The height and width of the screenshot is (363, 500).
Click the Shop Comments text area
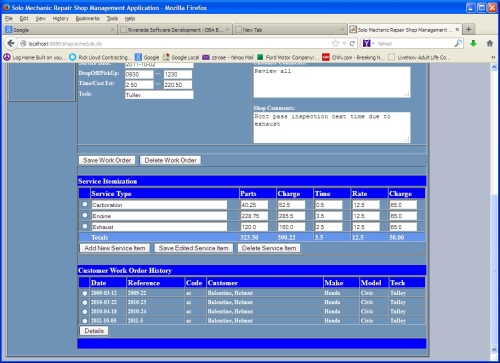(x=332, y=127)
